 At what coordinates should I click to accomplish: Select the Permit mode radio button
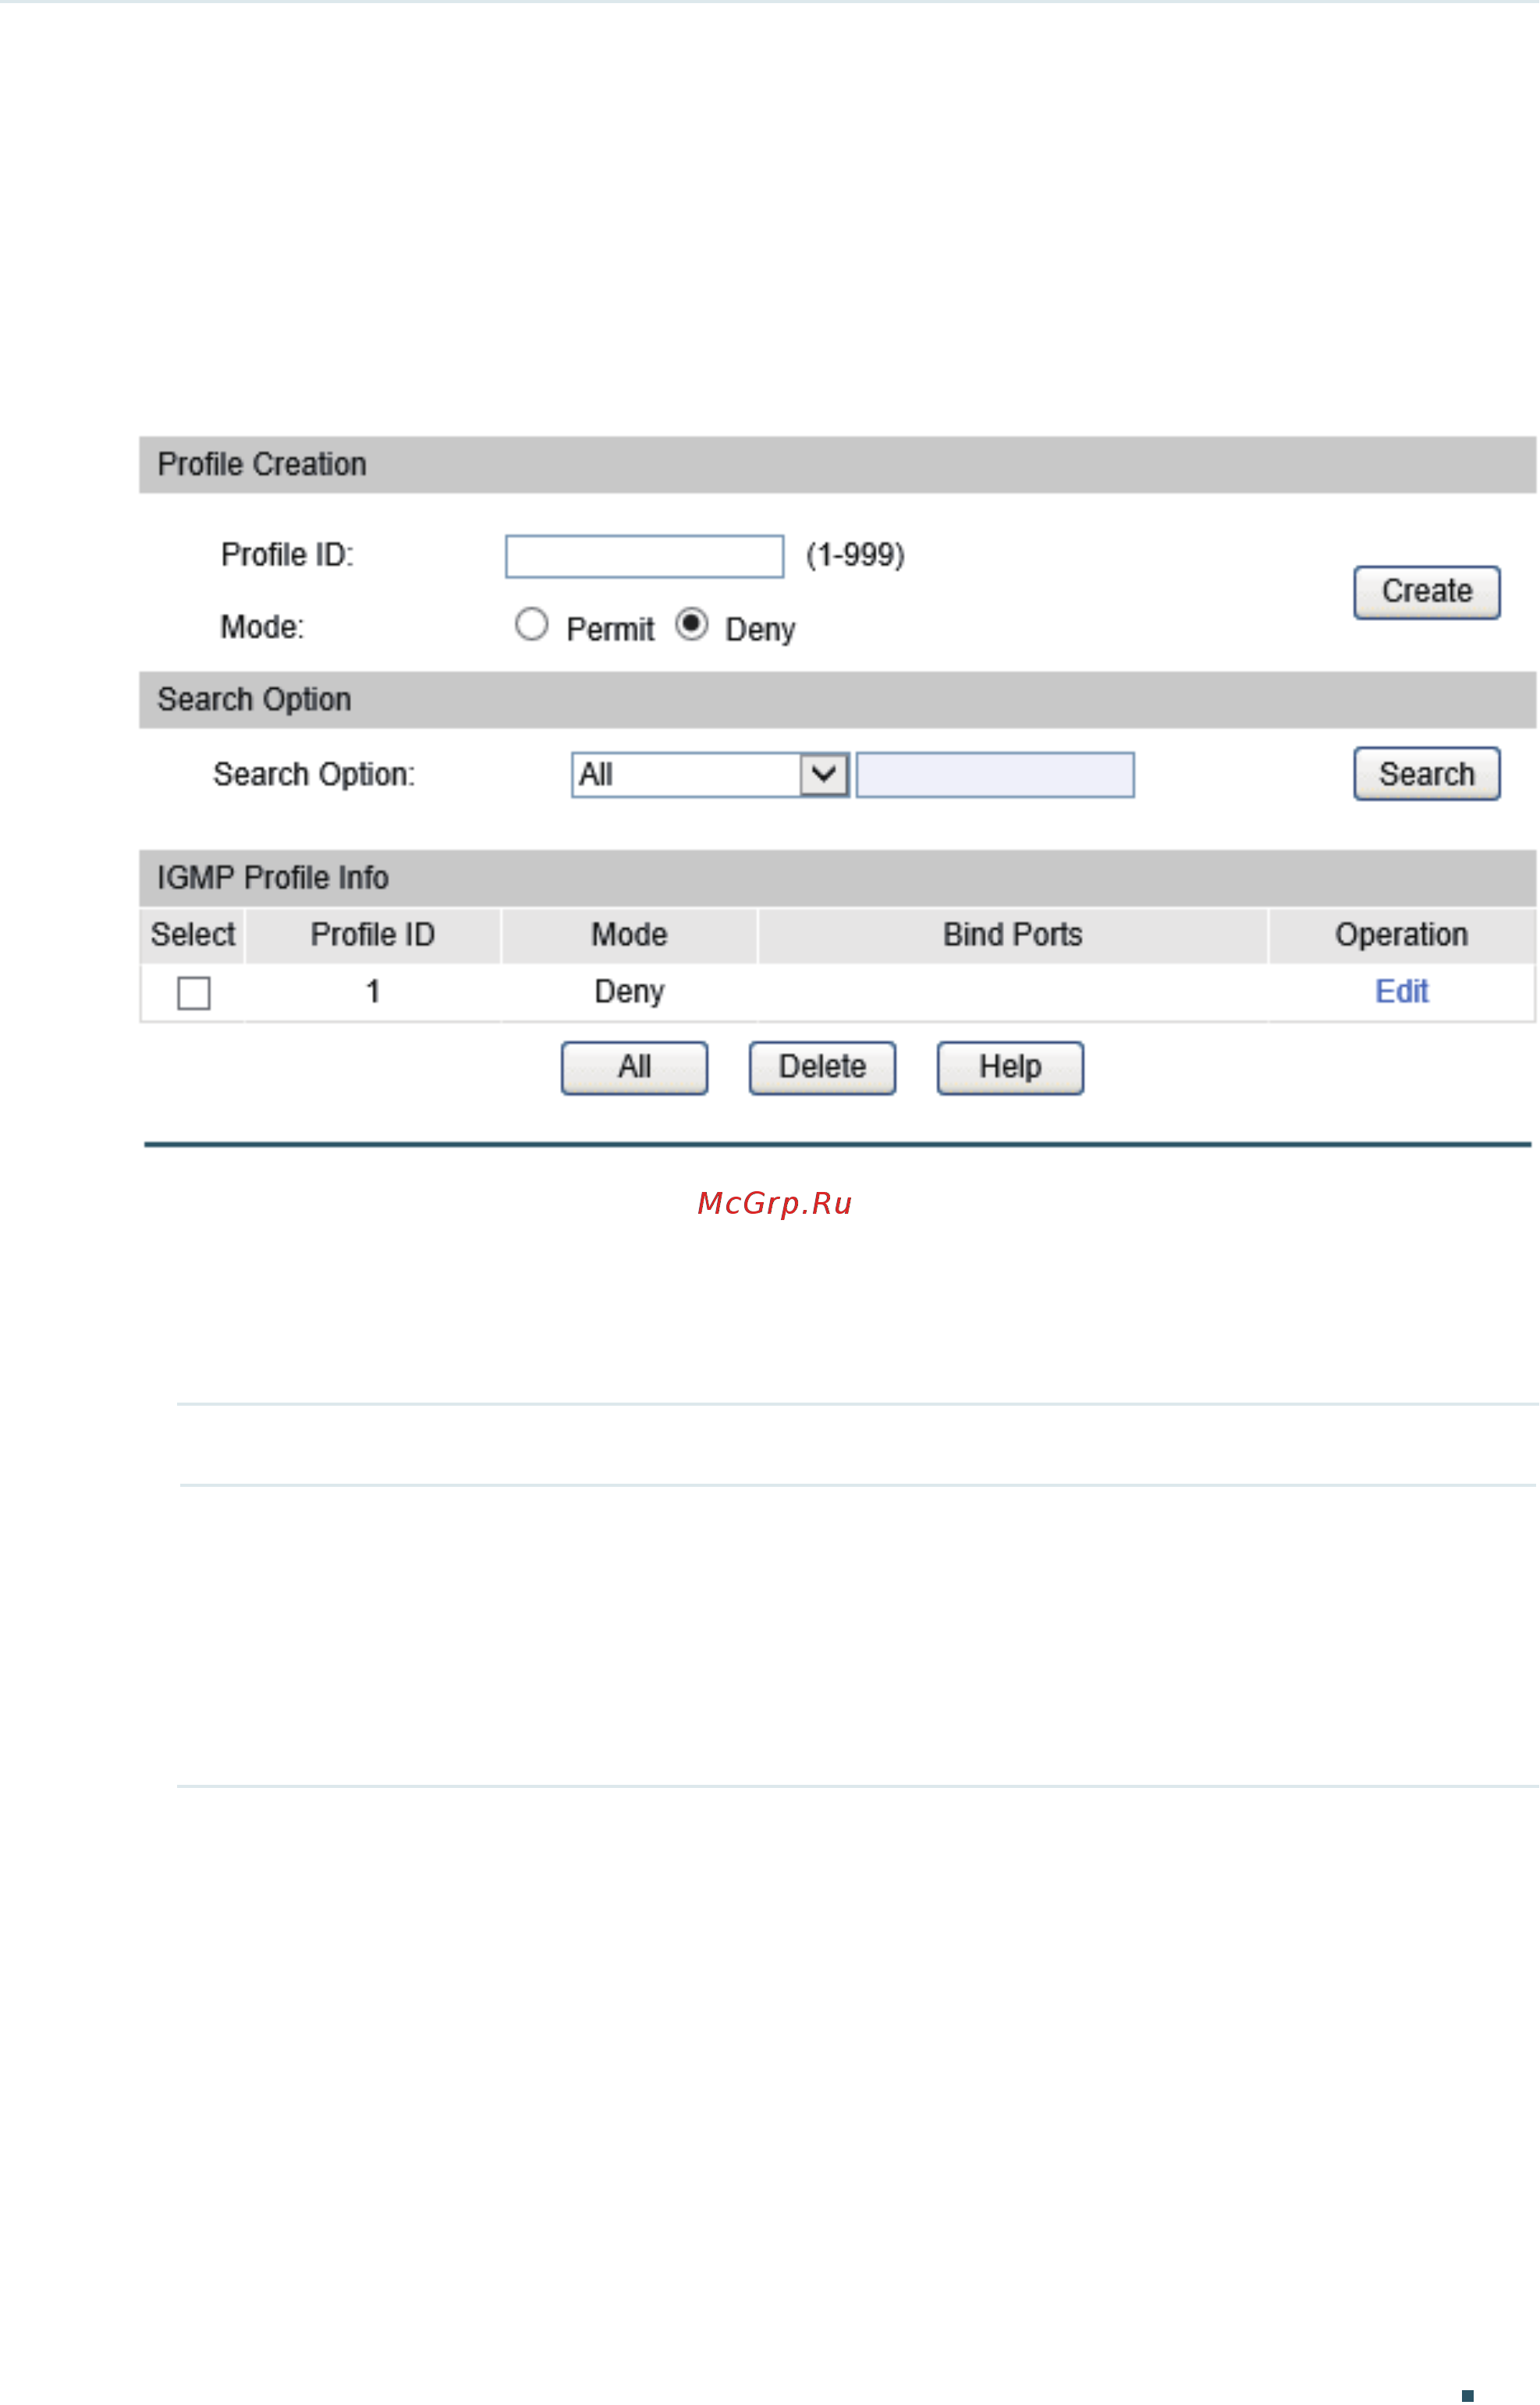[x=532, y=625]
